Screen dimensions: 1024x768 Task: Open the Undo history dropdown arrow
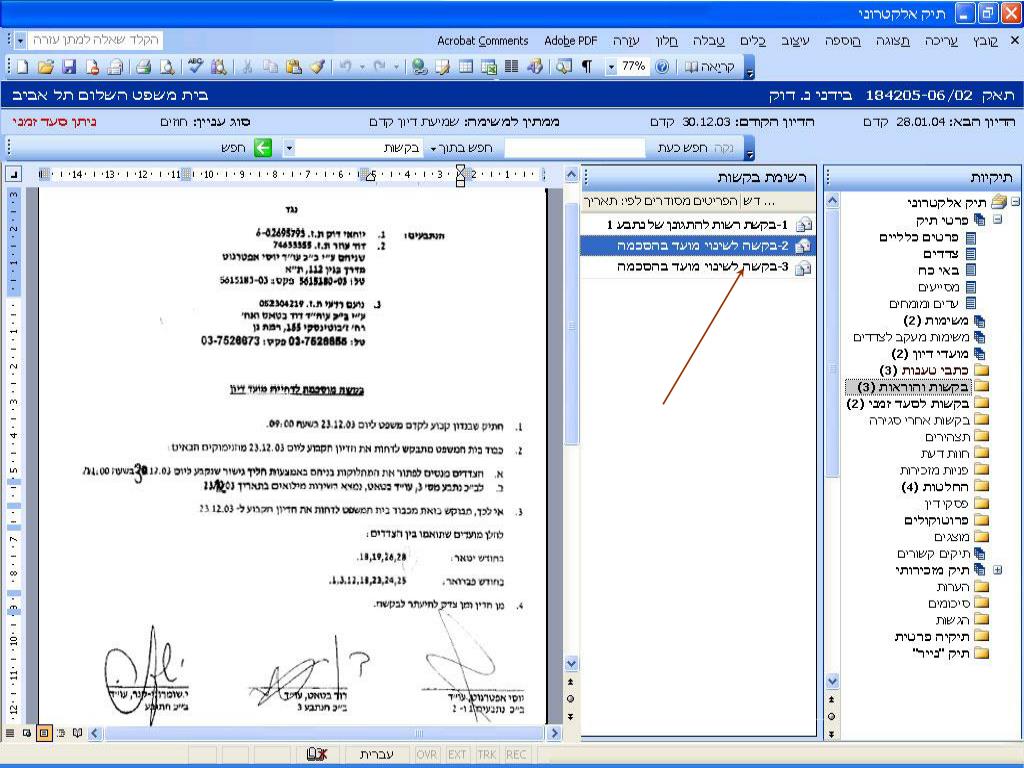[x=362, y=67]
